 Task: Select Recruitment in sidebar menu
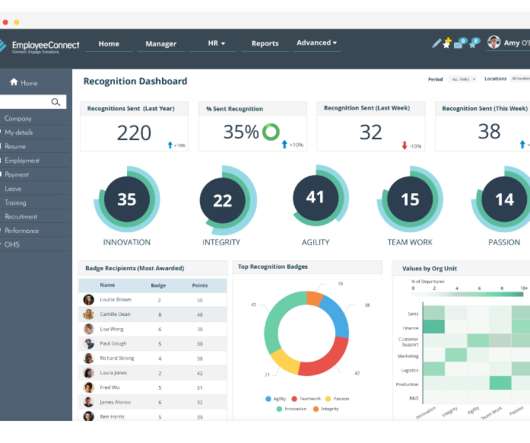pos(21,217)
